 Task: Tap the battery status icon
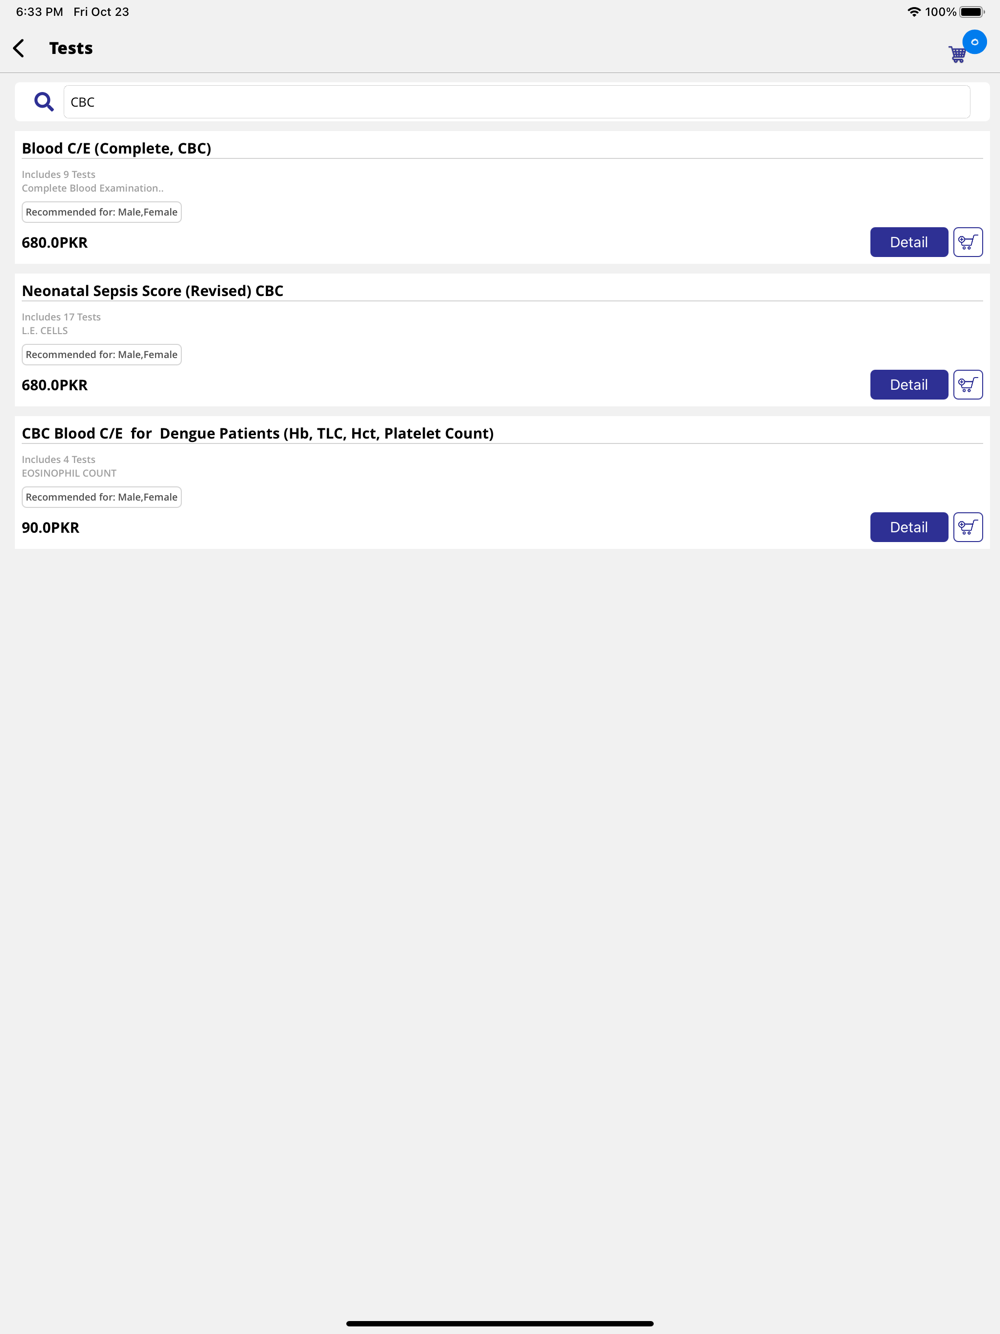[972, 12]
